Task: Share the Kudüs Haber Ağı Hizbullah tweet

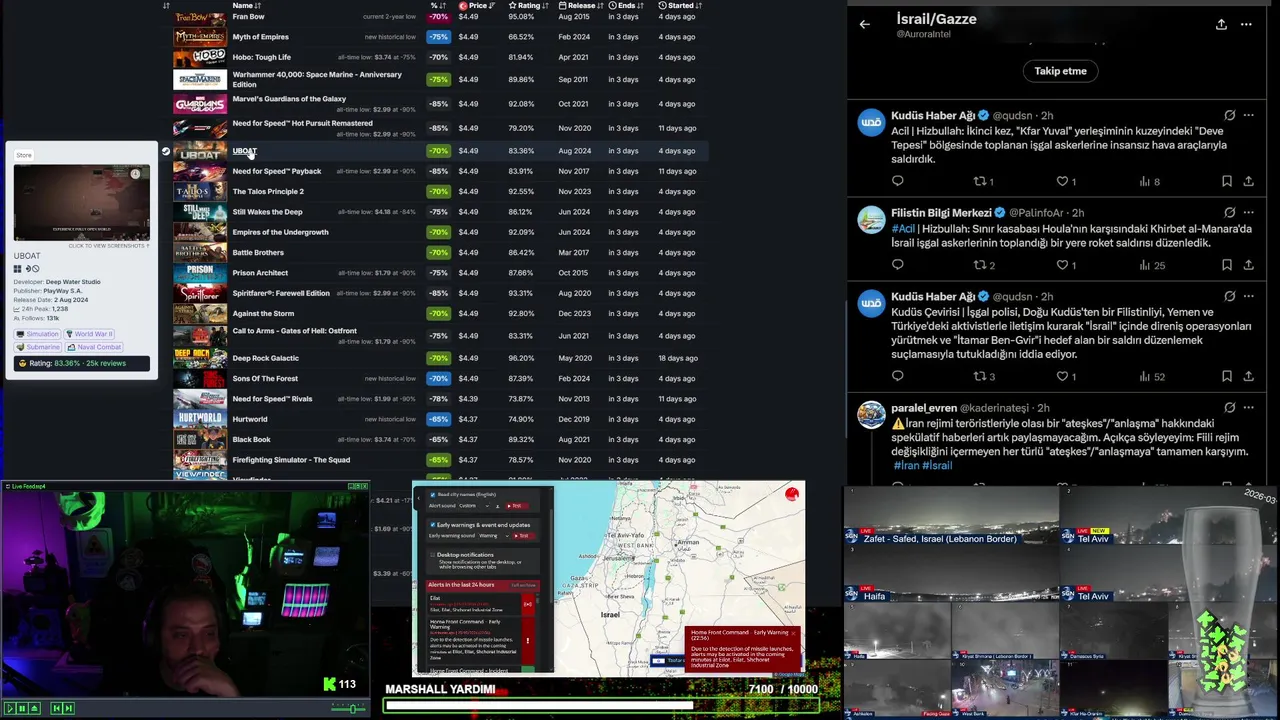Action: pos(1248,181)
